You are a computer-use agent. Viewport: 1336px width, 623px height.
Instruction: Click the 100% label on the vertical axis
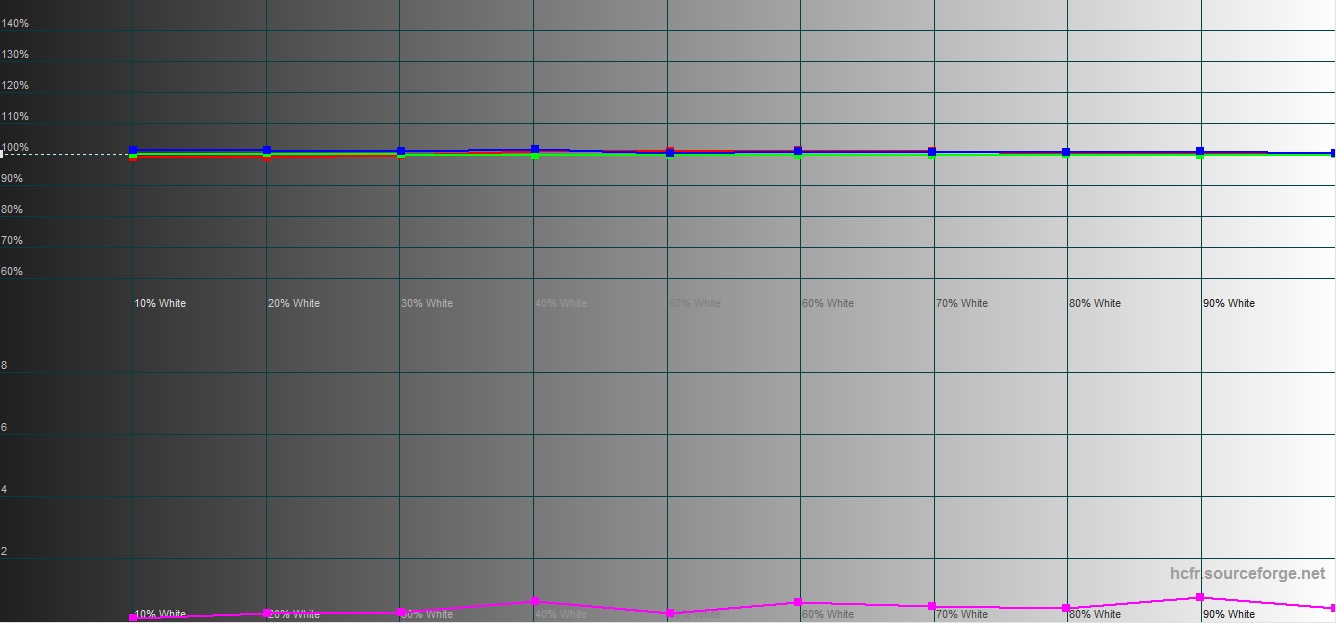tap(15, 148)
